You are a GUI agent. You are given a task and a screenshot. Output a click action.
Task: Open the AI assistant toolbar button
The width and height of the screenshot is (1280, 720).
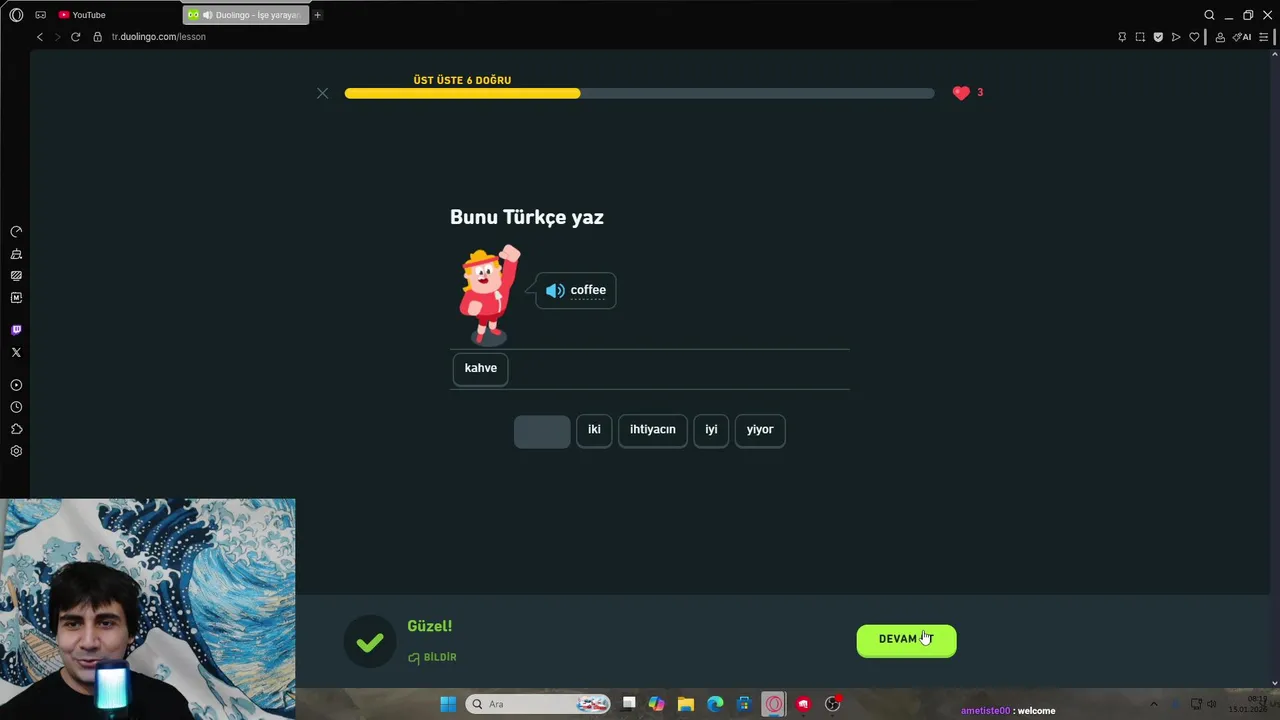(x=1242, y=37)
